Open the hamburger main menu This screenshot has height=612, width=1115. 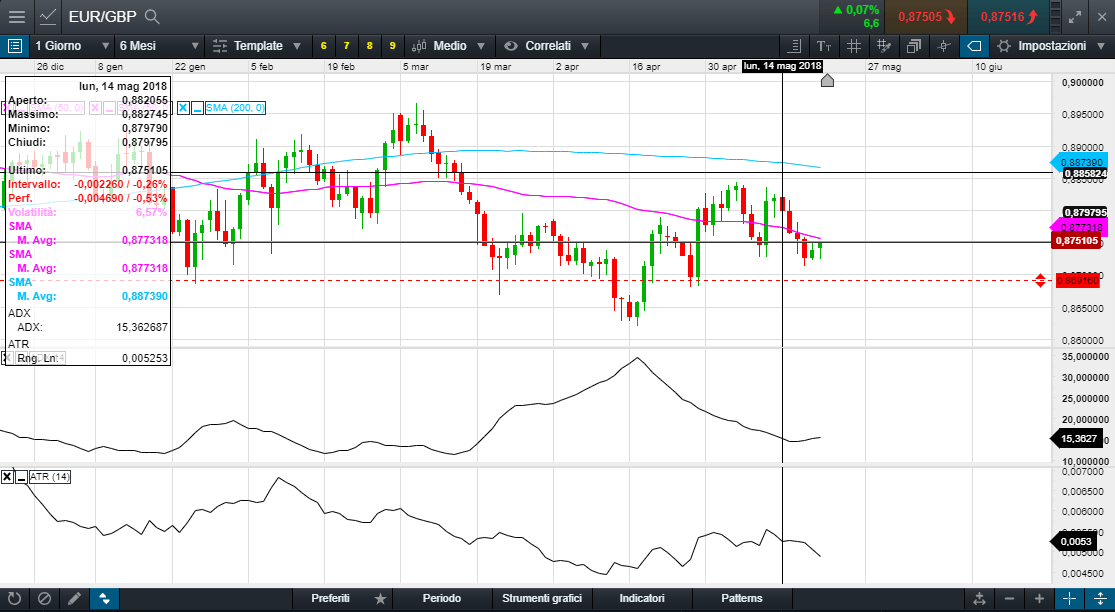point(17,16)
